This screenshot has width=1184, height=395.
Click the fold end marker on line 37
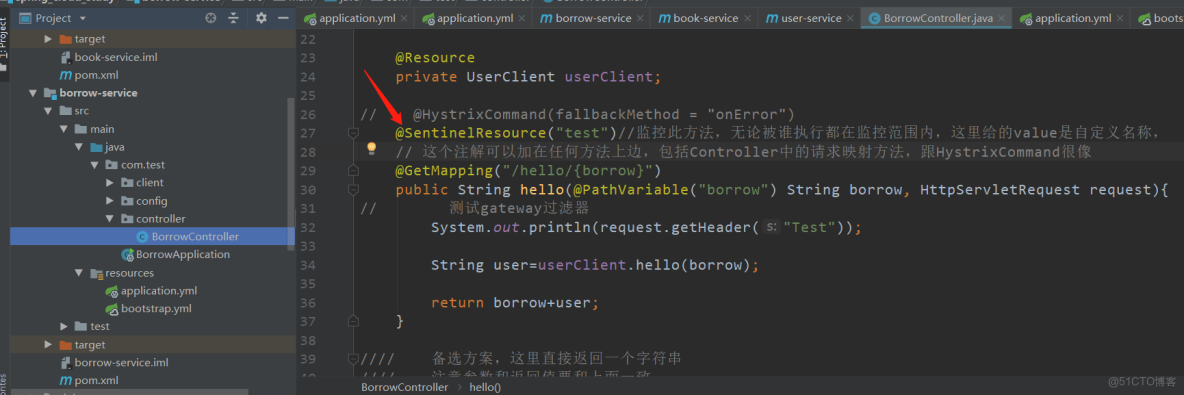[x=352, y=322]
